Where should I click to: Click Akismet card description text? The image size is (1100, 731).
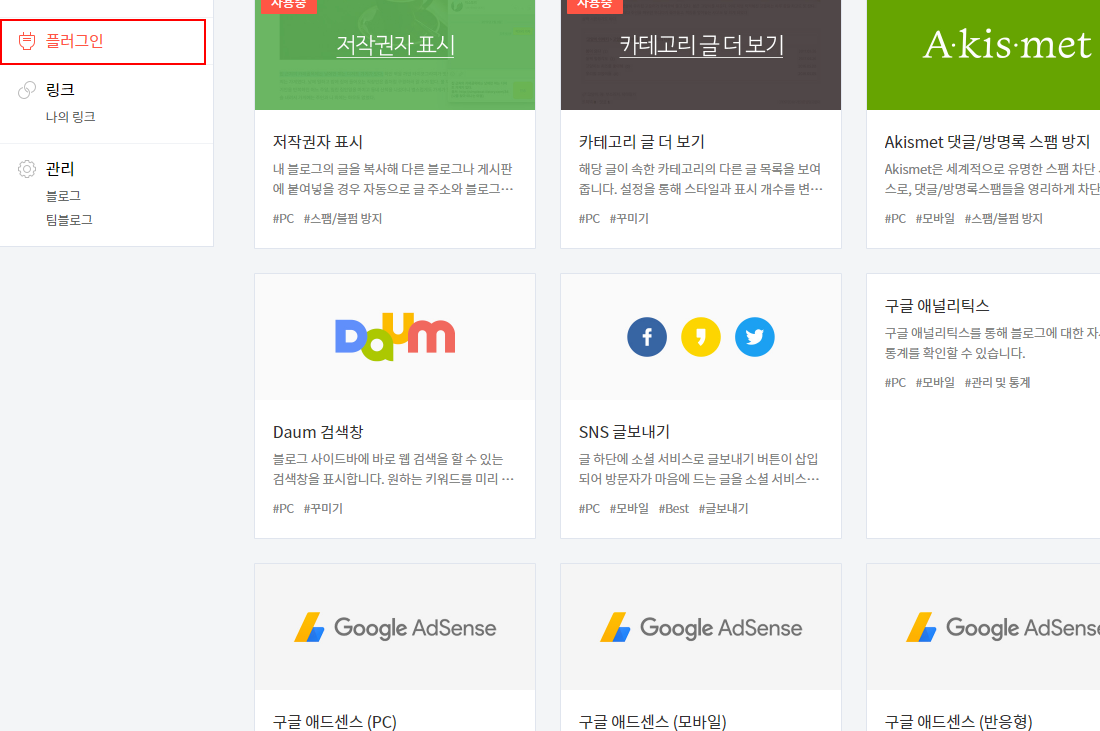[x=992, y=179]
